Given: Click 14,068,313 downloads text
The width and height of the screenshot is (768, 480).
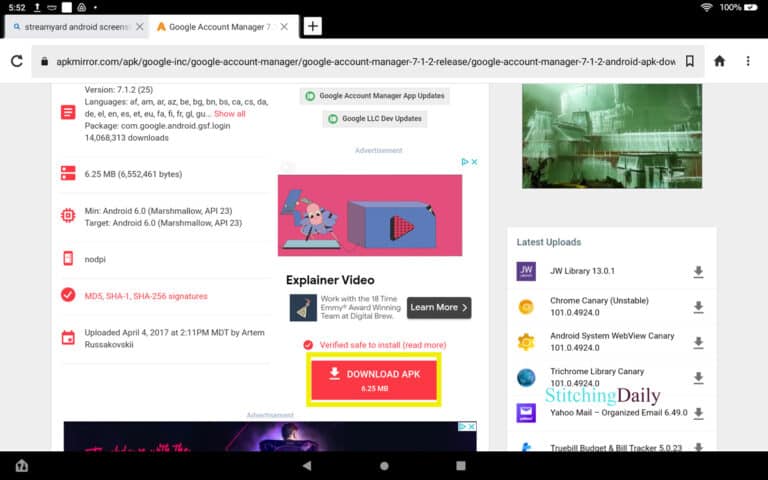Looking at the screenshot, I should point(126,138).
